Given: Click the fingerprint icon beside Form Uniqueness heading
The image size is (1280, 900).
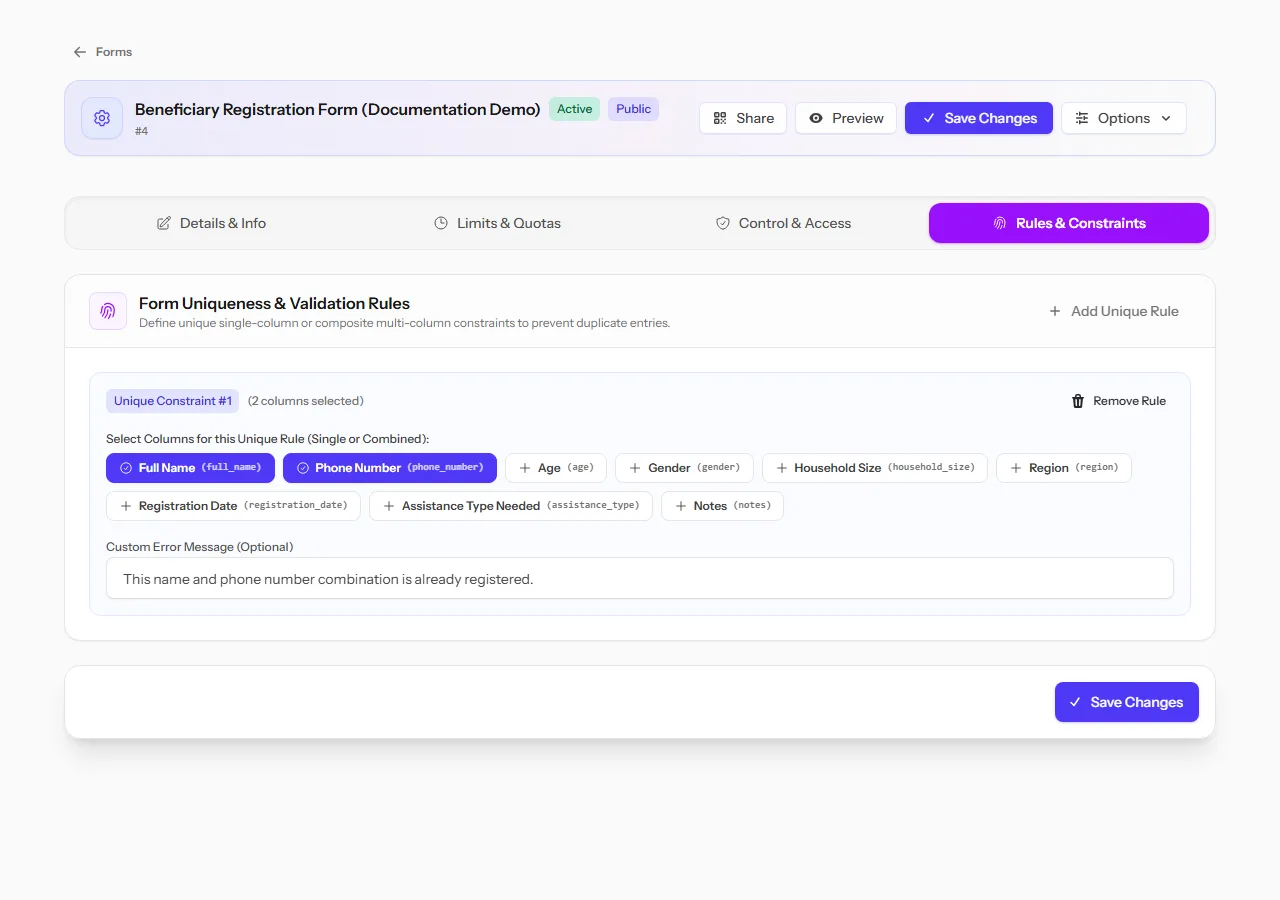Looking at the screenshot, I should click(108, 311).
